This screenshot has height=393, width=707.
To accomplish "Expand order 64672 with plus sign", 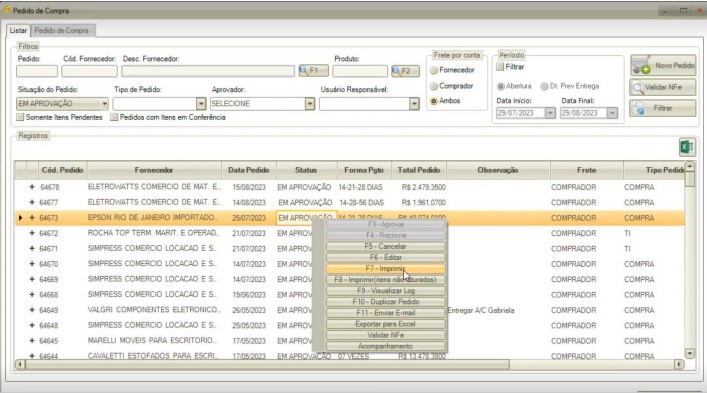I will point(32,233).
